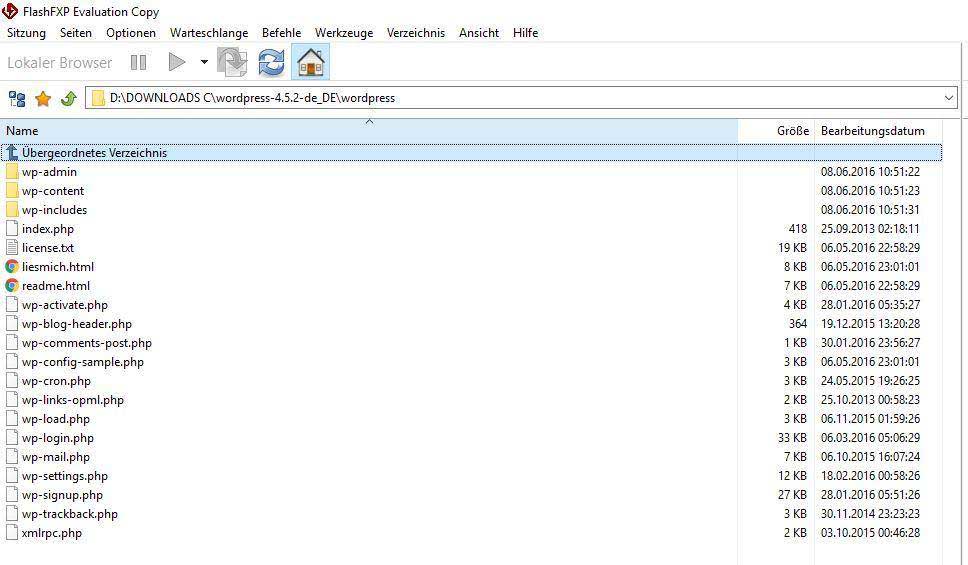This screenshot has height=565, width=968.
Task: Click the Lokaler Browser label
Action: (59, 62)
